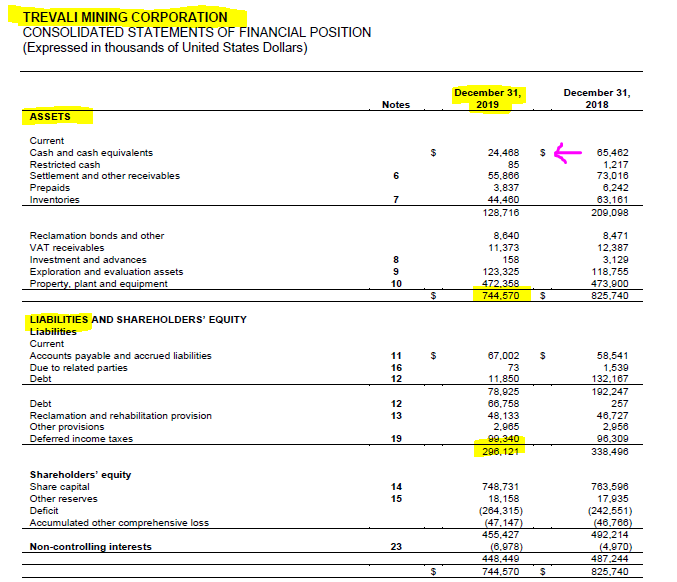The height and width of the screenshot is (582, 677).
Task: Click Accounts payable and accrued liabilities label
Action: pos(120,356)
